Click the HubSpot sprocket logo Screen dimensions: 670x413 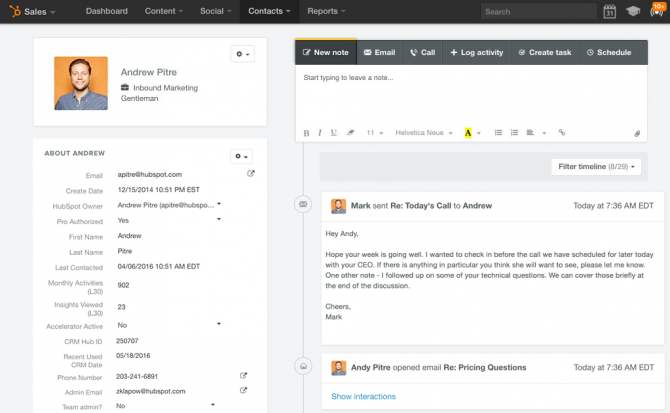click(x=15, y=11)
